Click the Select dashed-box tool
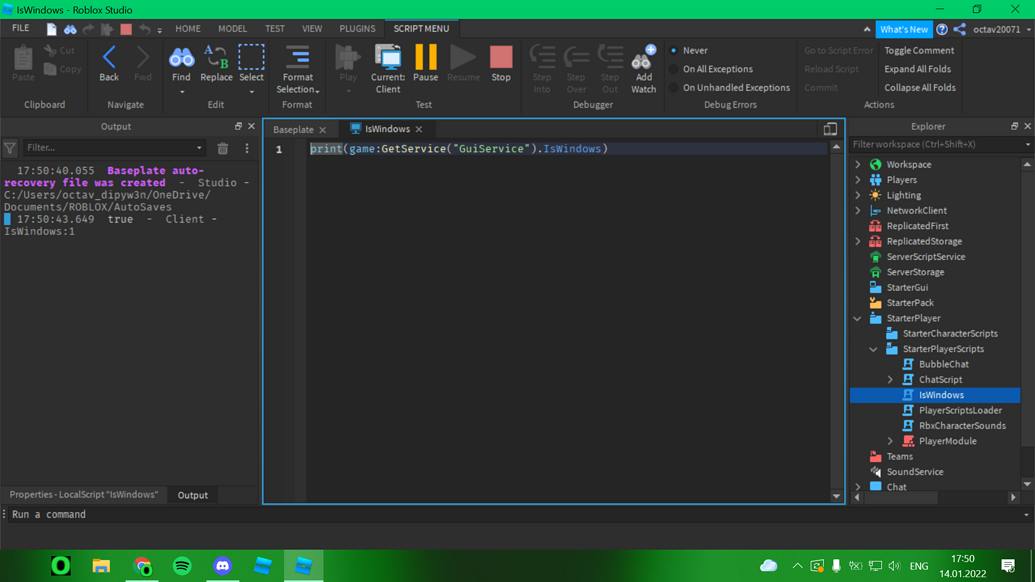 coord(251,57)
